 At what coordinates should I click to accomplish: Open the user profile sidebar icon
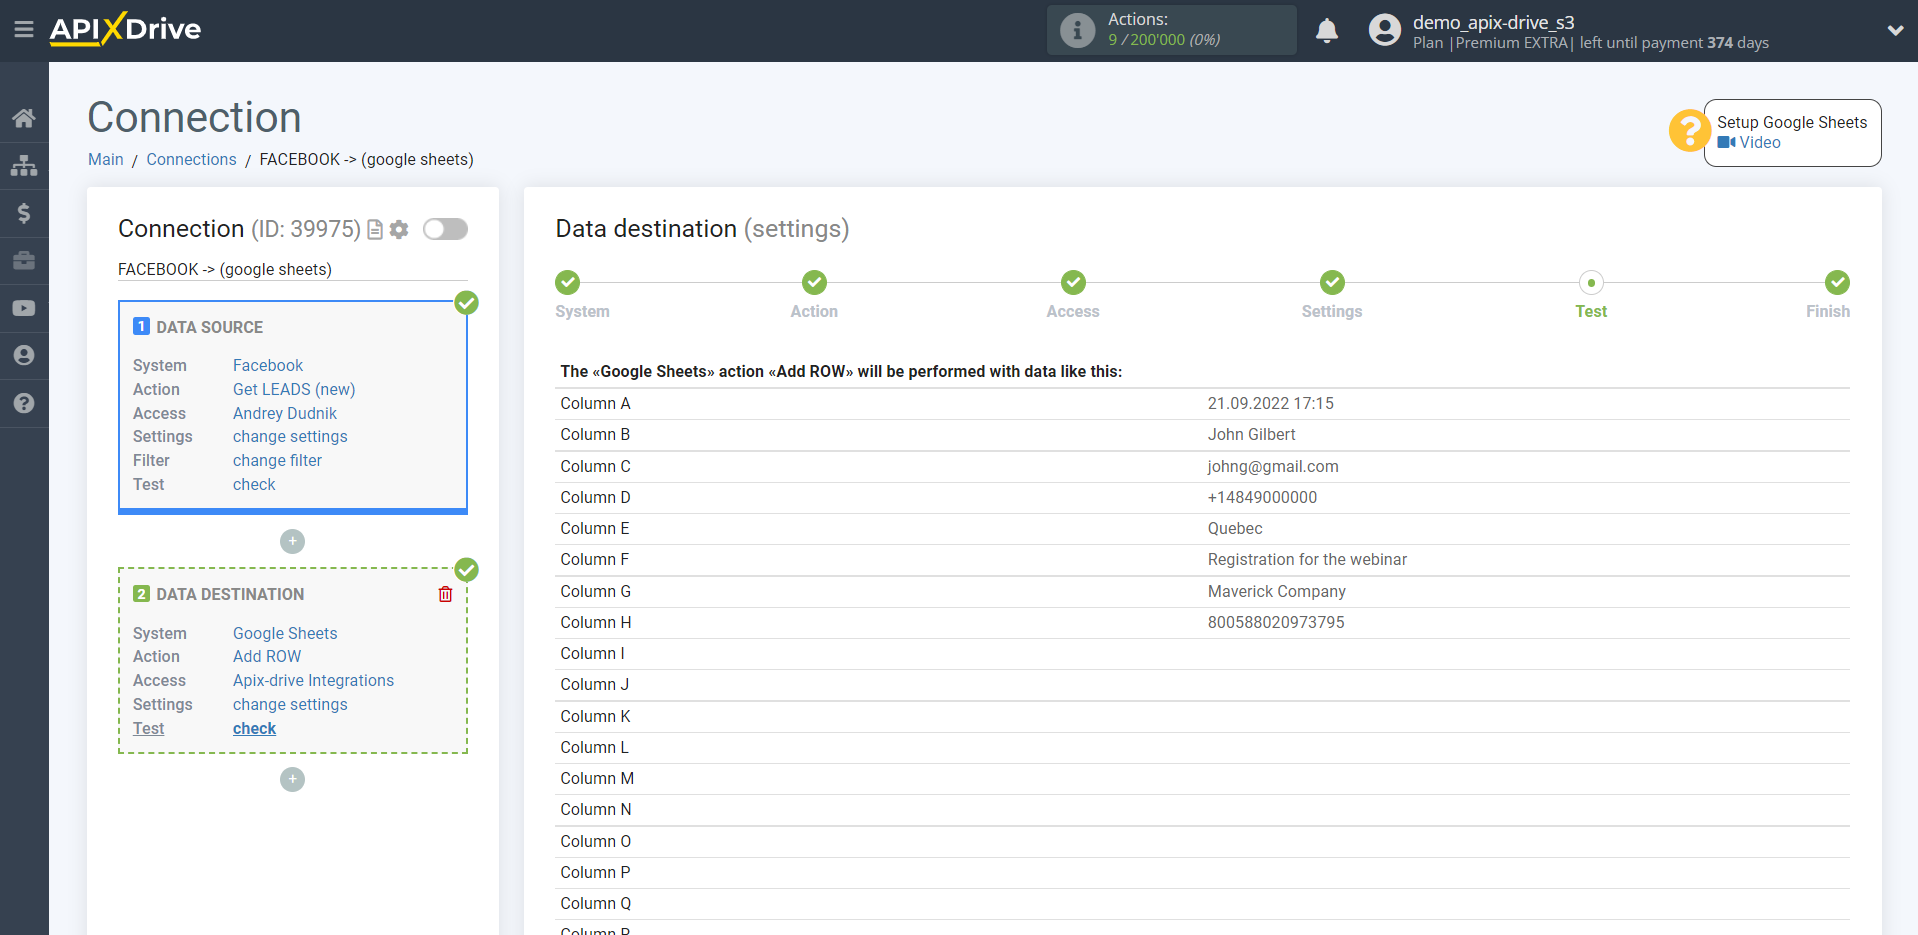[24, 355]
